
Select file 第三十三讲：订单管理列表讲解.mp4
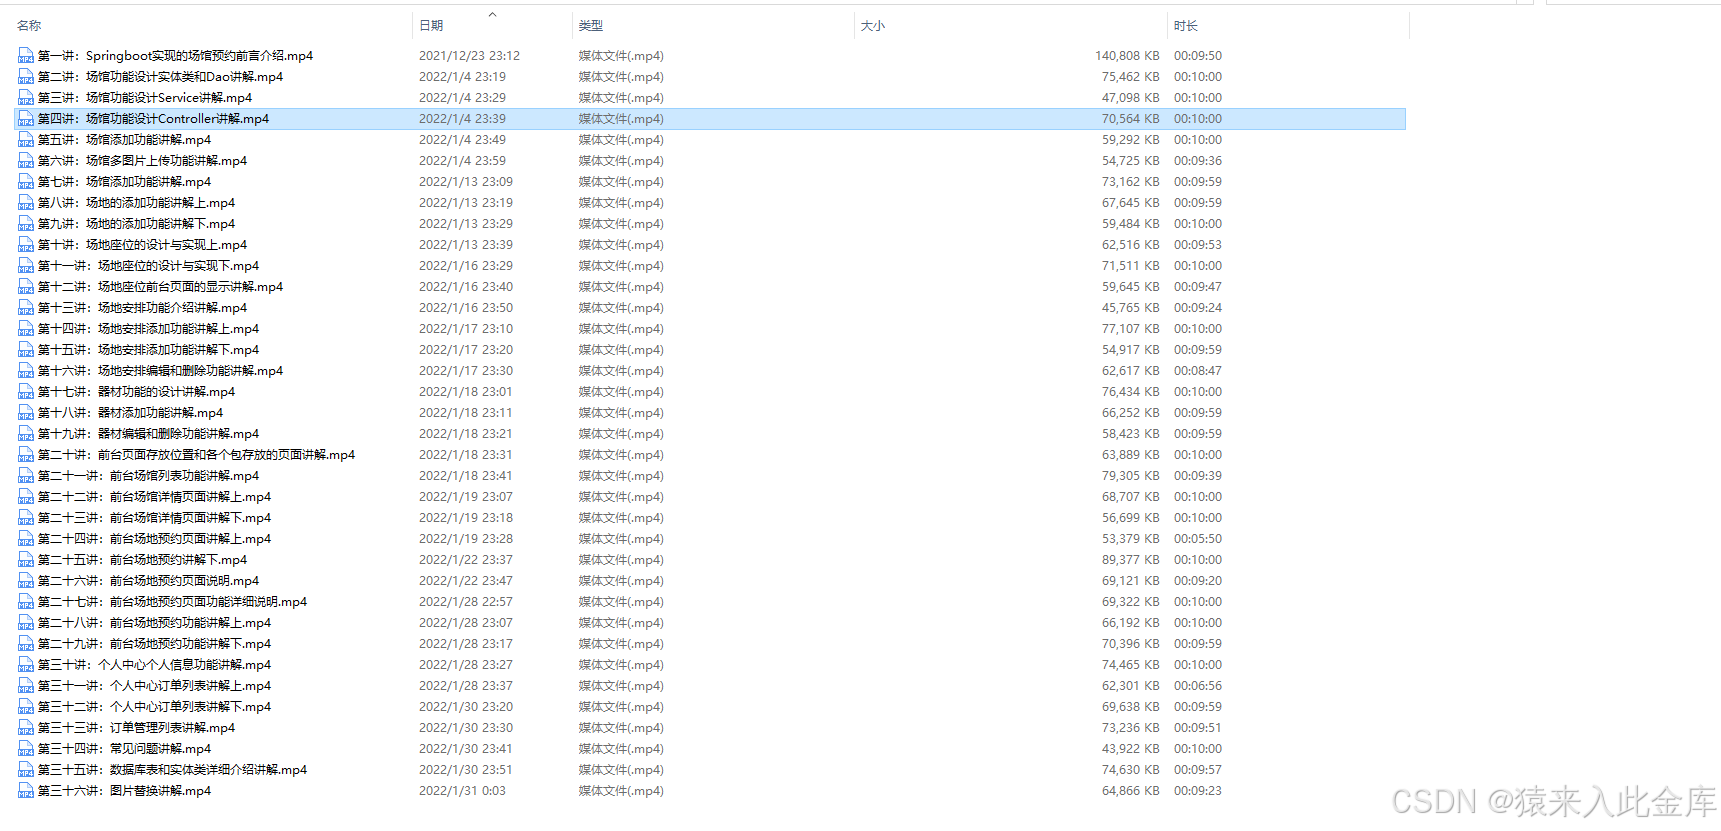[x=136, y=728]
